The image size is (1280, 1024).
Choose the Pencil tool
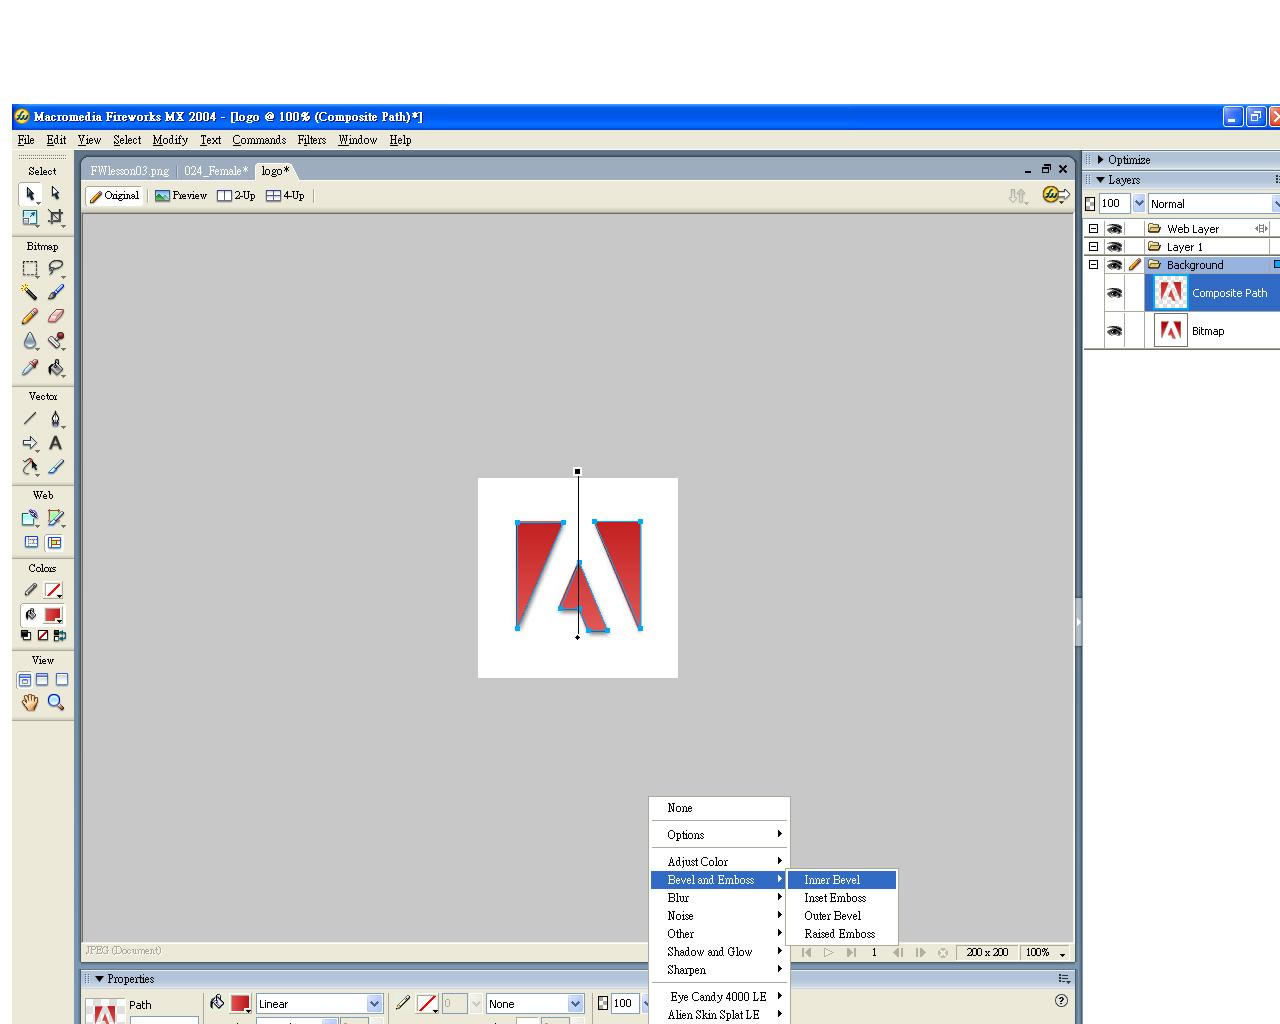(x=30, y=316)
